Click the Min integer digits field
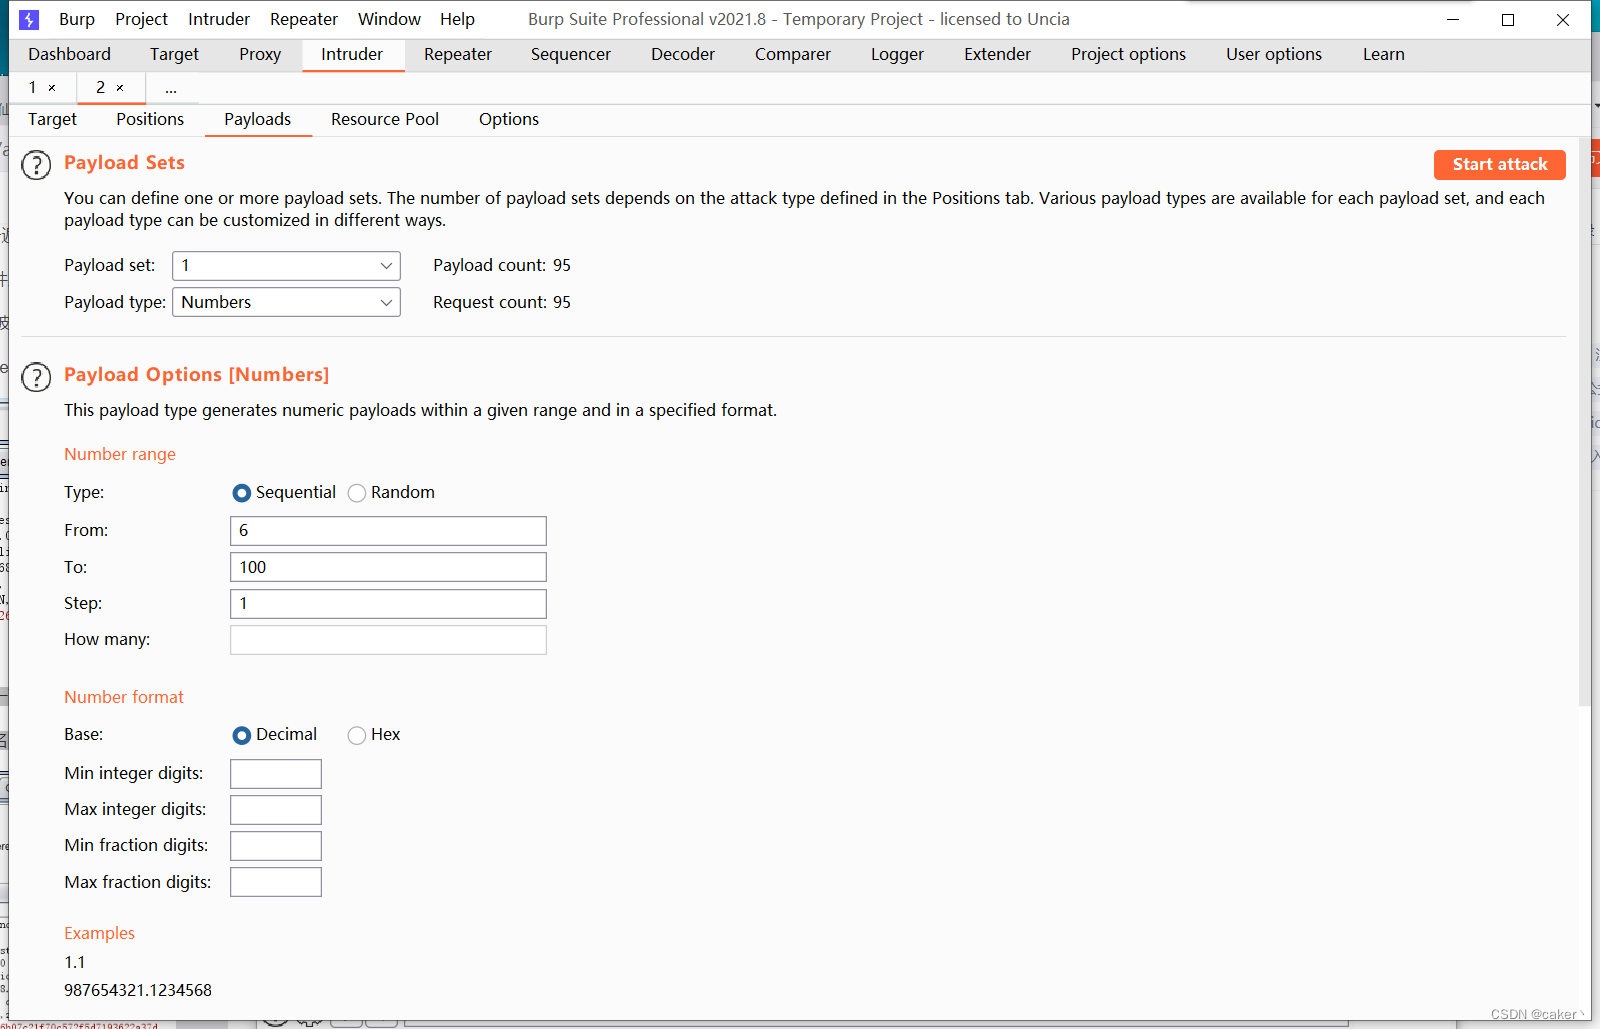This screenshot has width=1600, height=1029. pos(276,774)
